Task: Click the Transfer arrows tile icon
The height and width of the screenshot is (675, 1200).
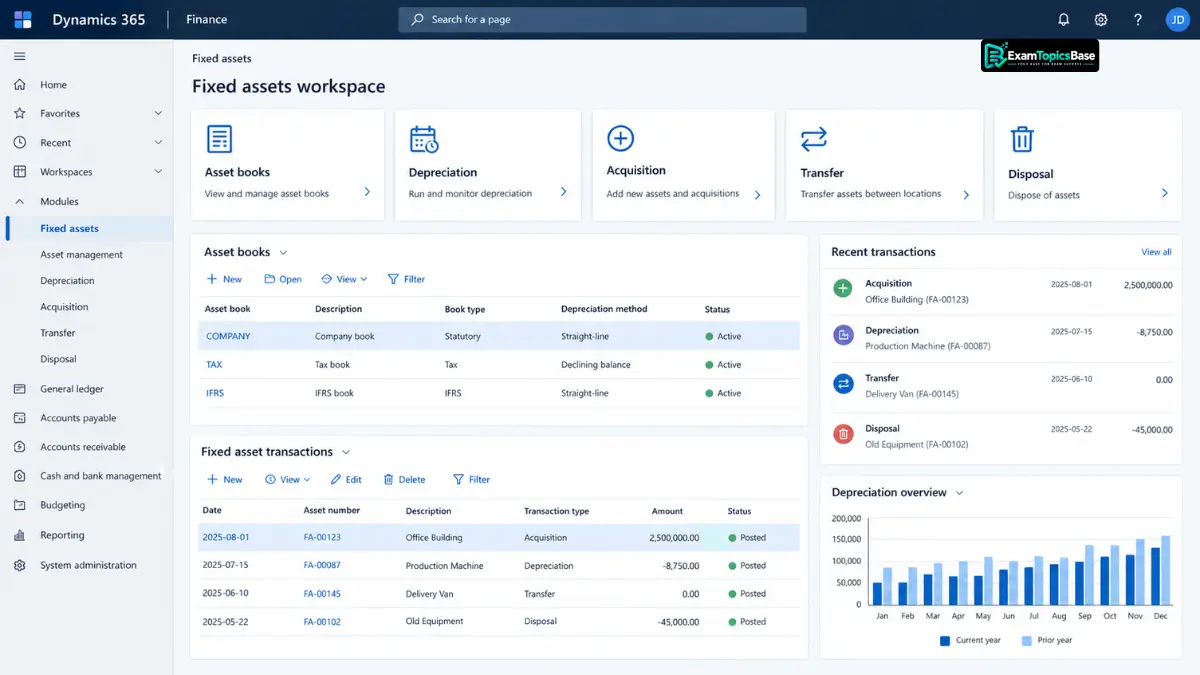Action: pos(814,138)
